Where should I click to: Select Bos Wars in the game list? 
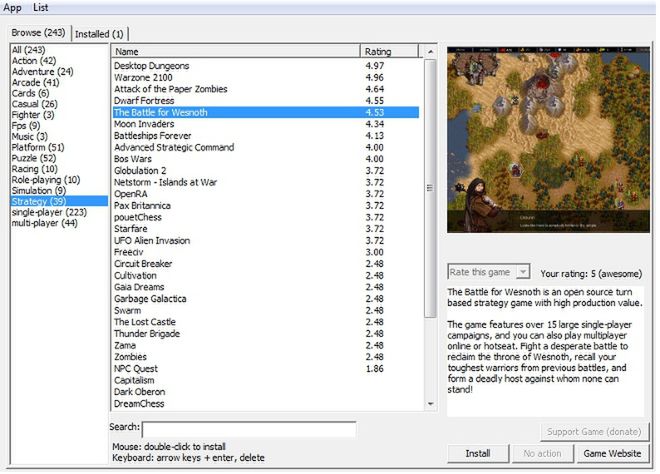click(266, 159)
